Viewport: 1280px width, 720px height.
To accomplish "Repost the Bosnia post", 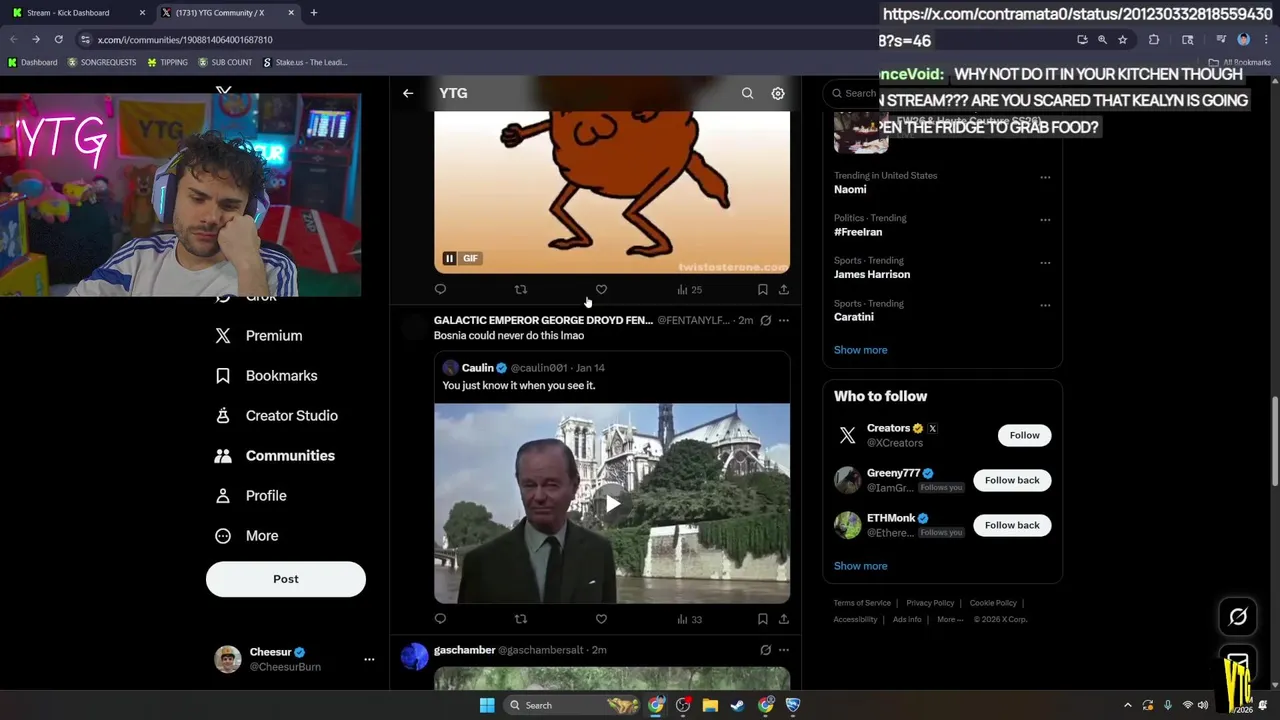I will pyautogui.click(x=520, y=619).
